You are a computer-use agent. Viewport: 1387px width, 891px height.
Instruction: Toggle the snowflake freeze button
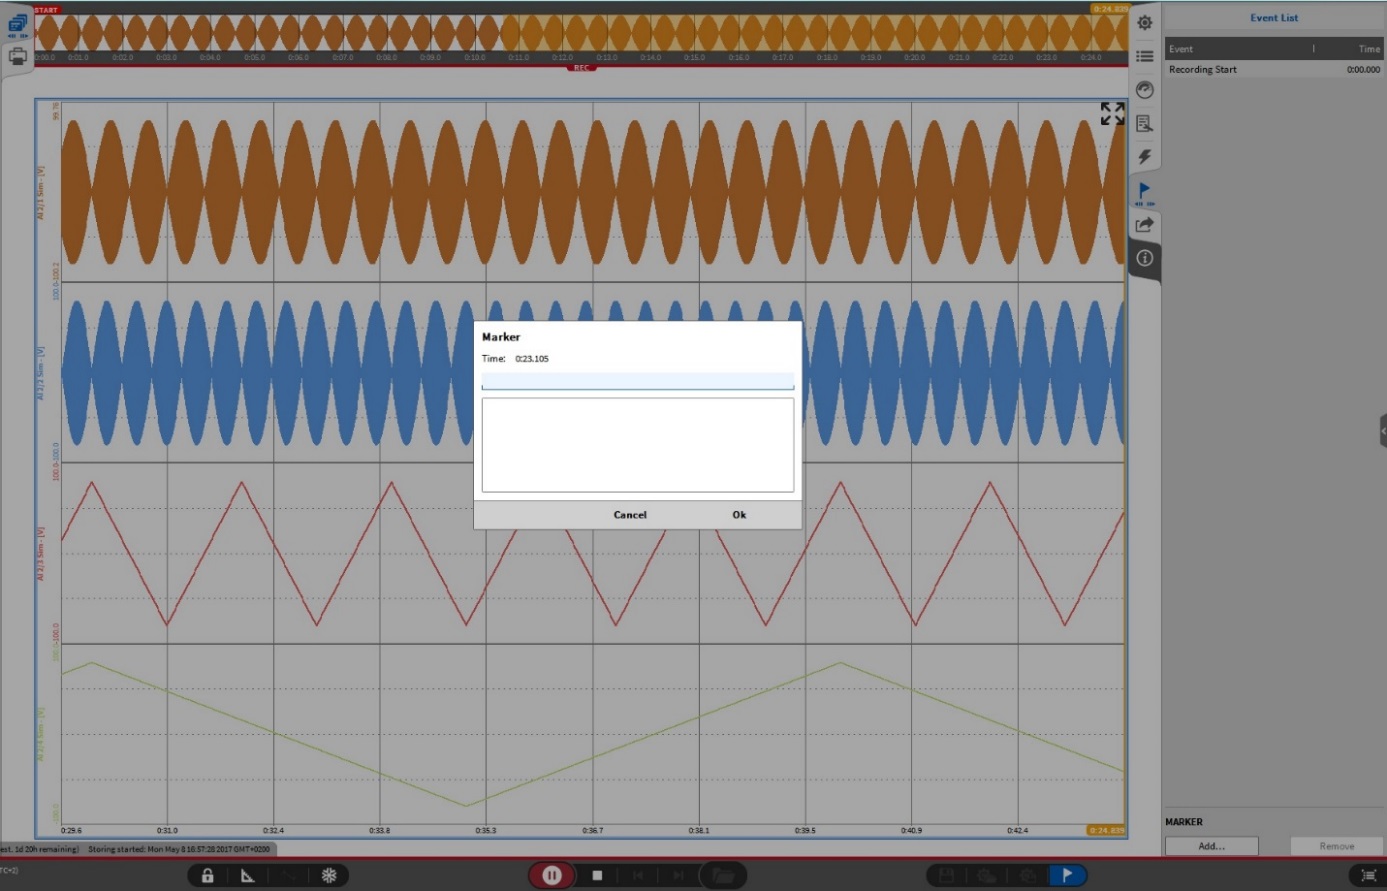(328, 876)
